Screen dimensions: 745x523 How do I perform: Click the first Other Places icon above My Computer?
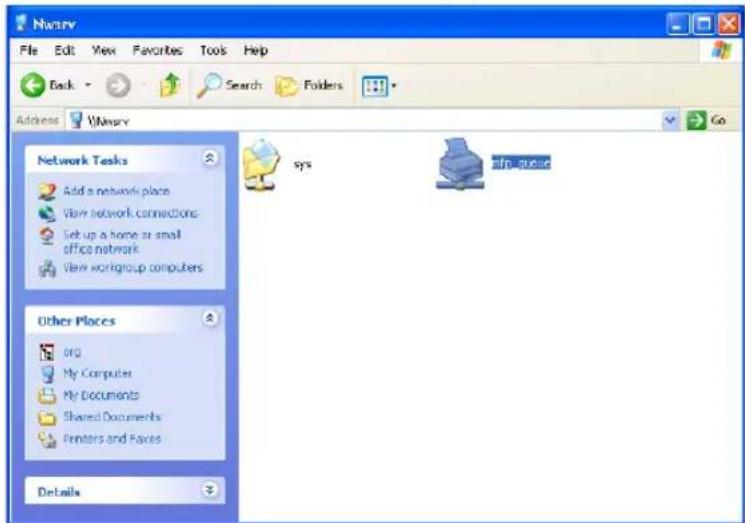tap(47, 352)
